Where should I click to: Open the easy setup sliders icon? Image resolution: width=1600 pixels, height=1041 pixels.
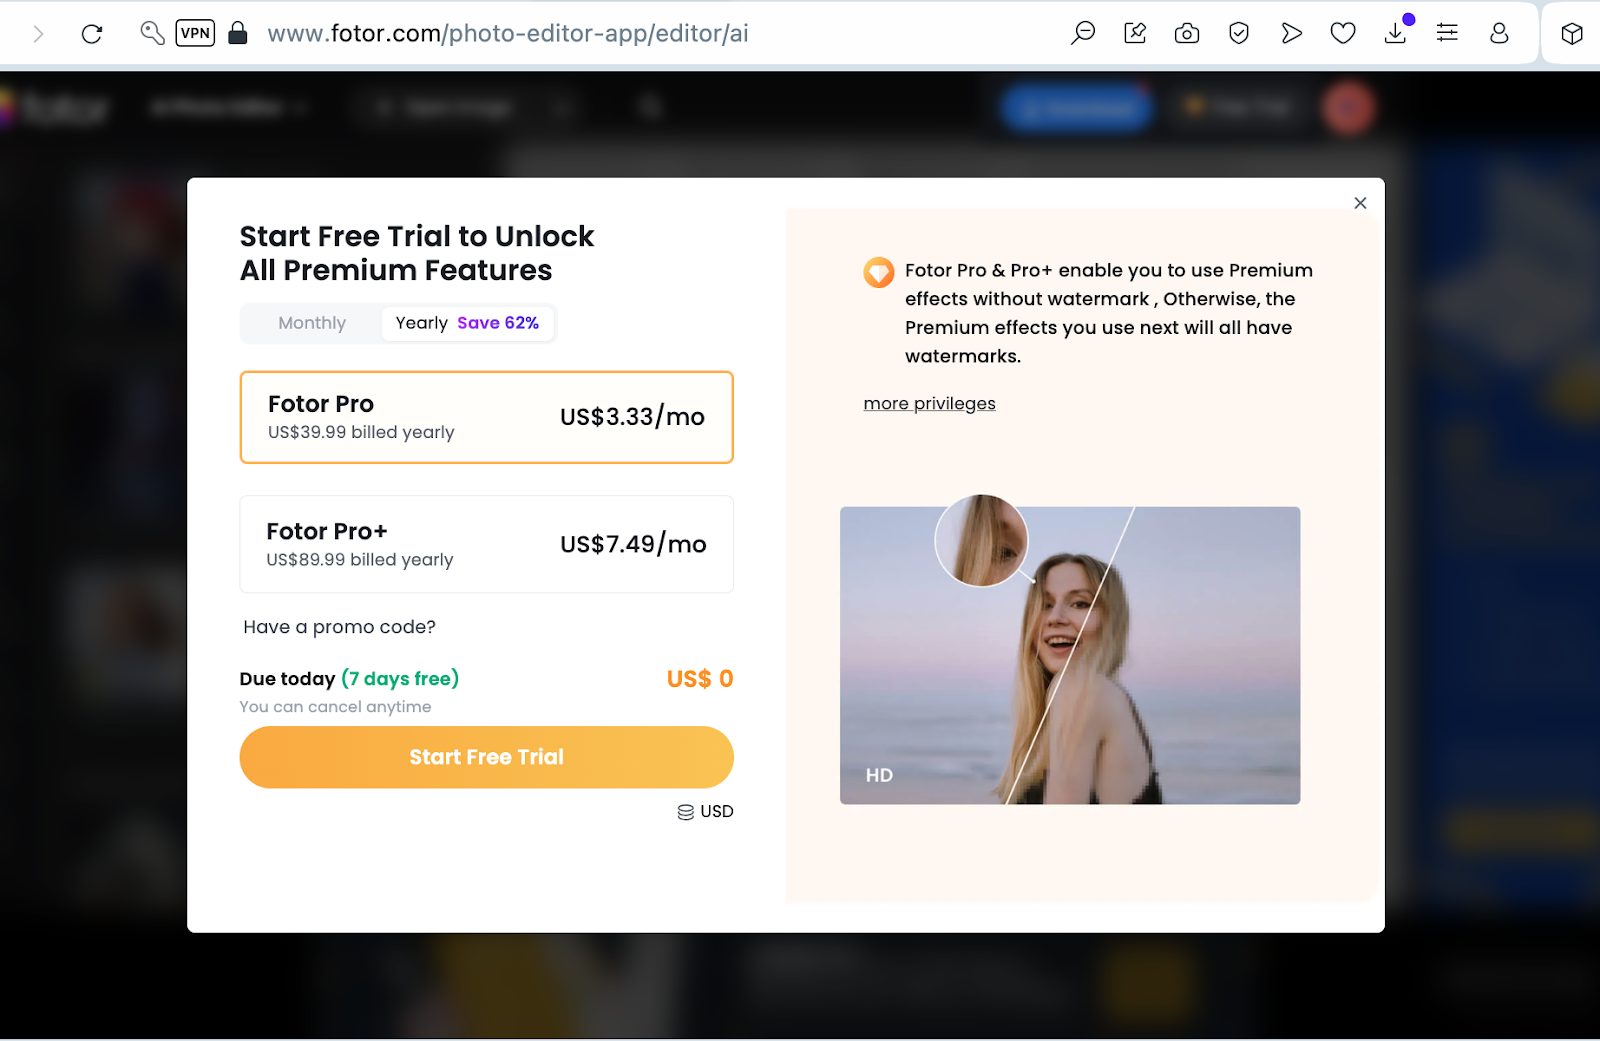pyautogui.click(x=1447, y=34)
